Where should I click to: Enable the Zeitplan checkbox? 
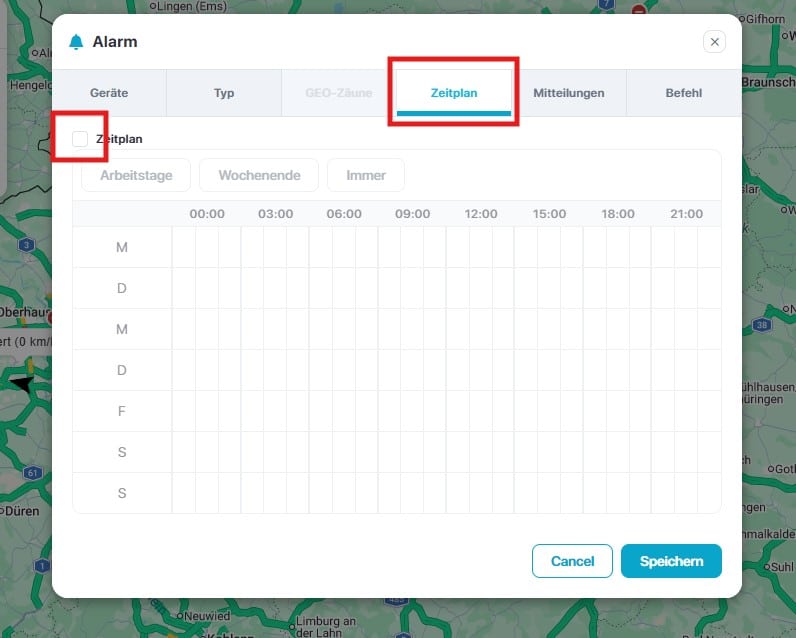click(80, 139)
